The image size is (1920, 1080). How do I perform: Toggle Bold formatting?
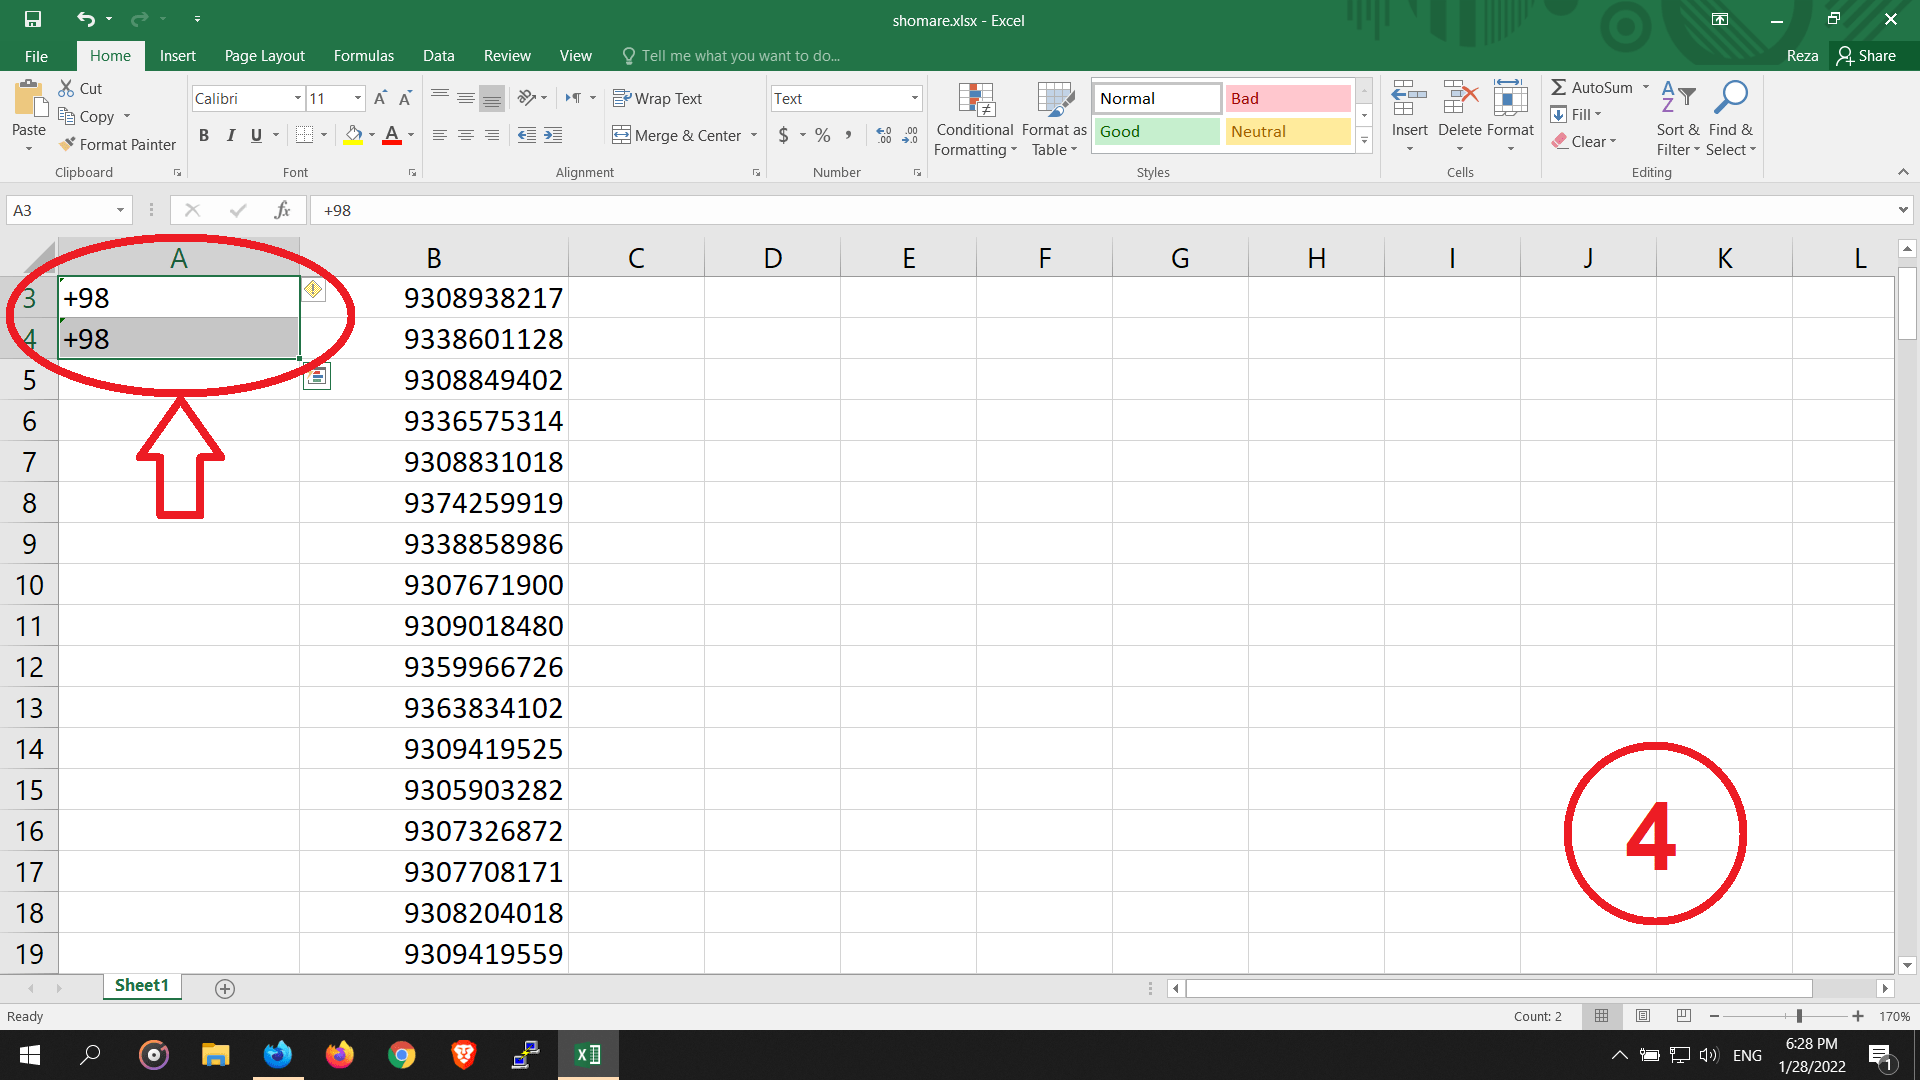(x=204, y=135)
